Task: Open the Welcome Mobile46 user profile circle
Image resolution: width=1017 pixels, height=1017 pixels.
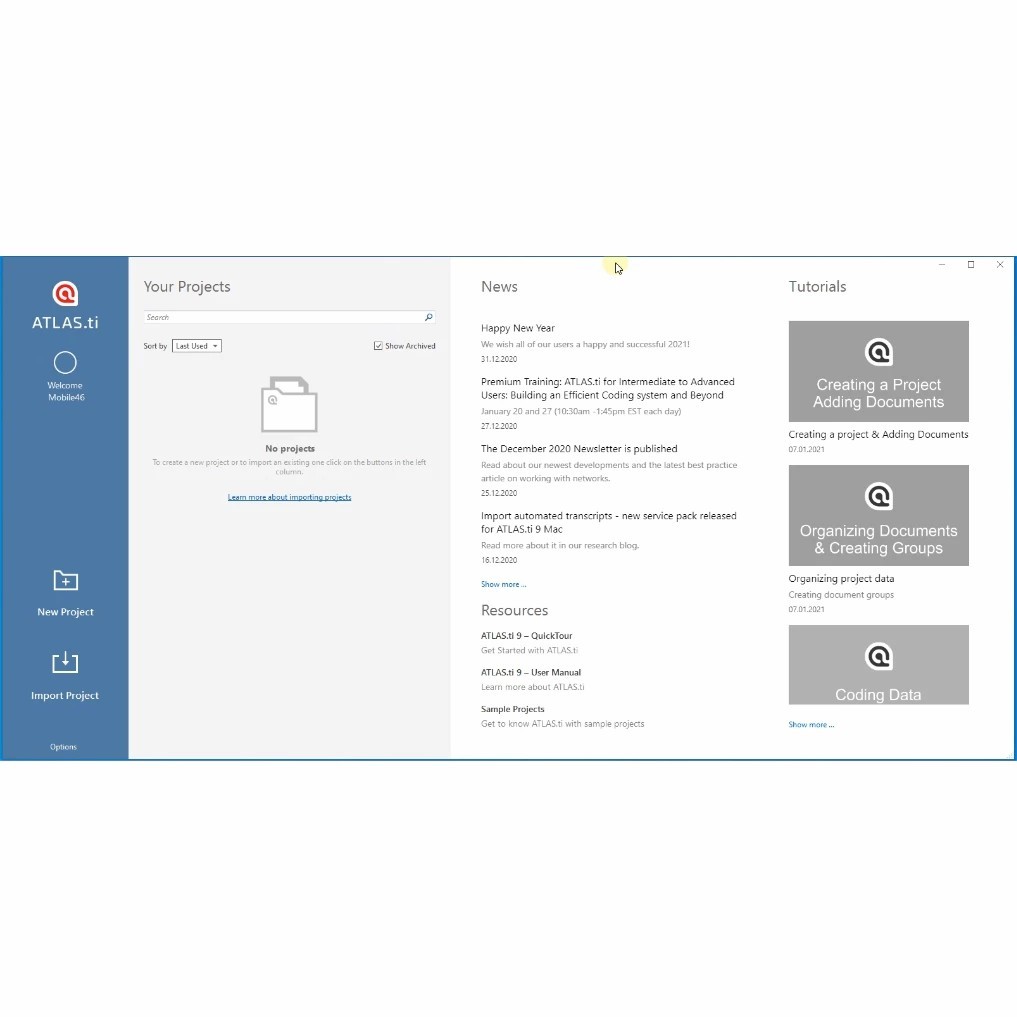Action: pyautogui.click(x=65, y=363)
